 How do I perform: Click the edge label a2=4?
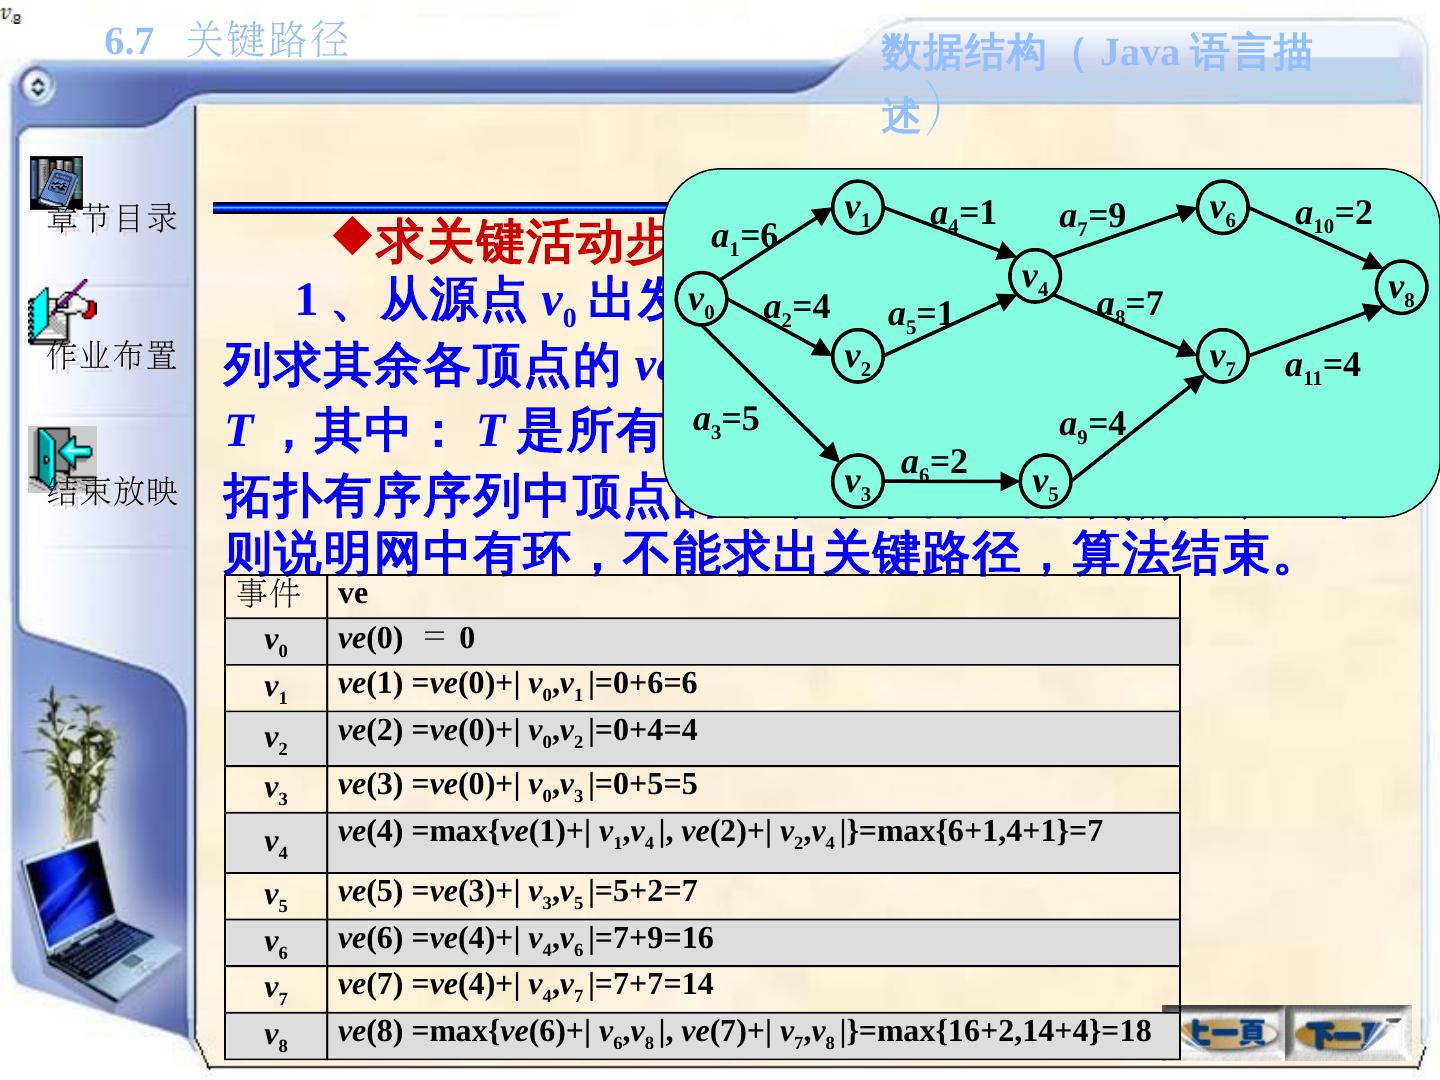click(796, 307)
